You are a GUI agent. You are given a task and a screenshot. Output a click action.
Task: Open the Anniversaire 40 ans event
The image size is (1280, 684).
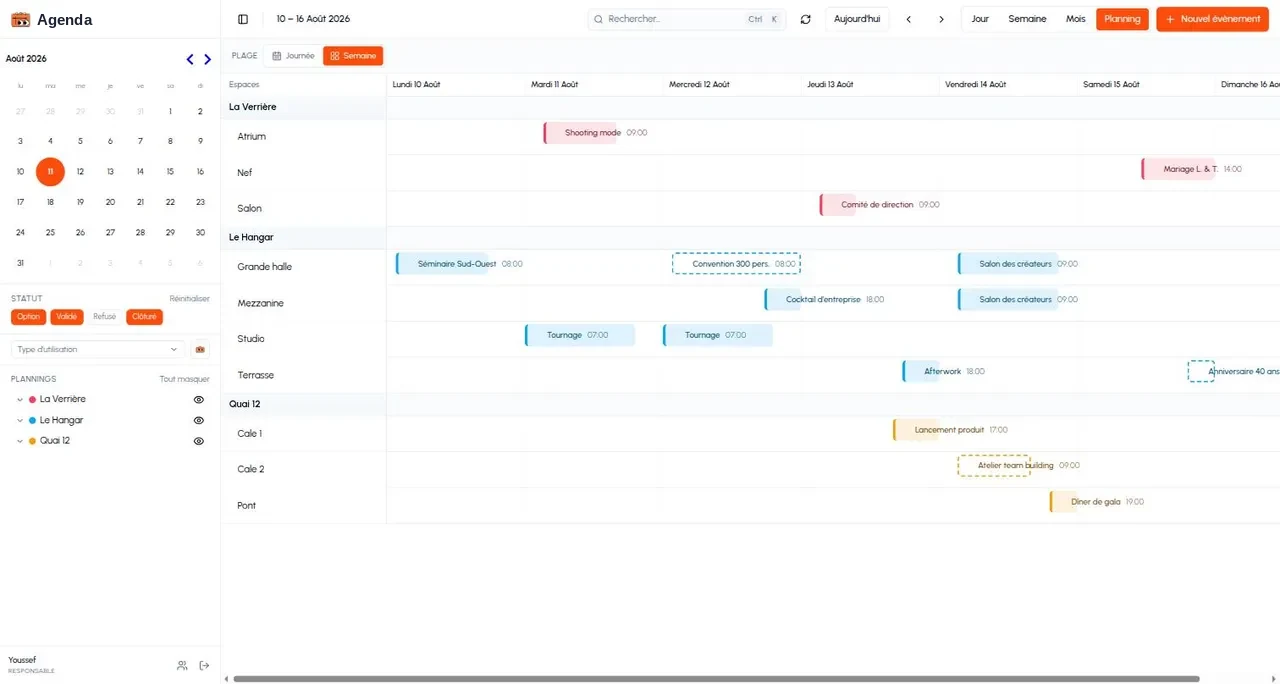[1201, 371]
